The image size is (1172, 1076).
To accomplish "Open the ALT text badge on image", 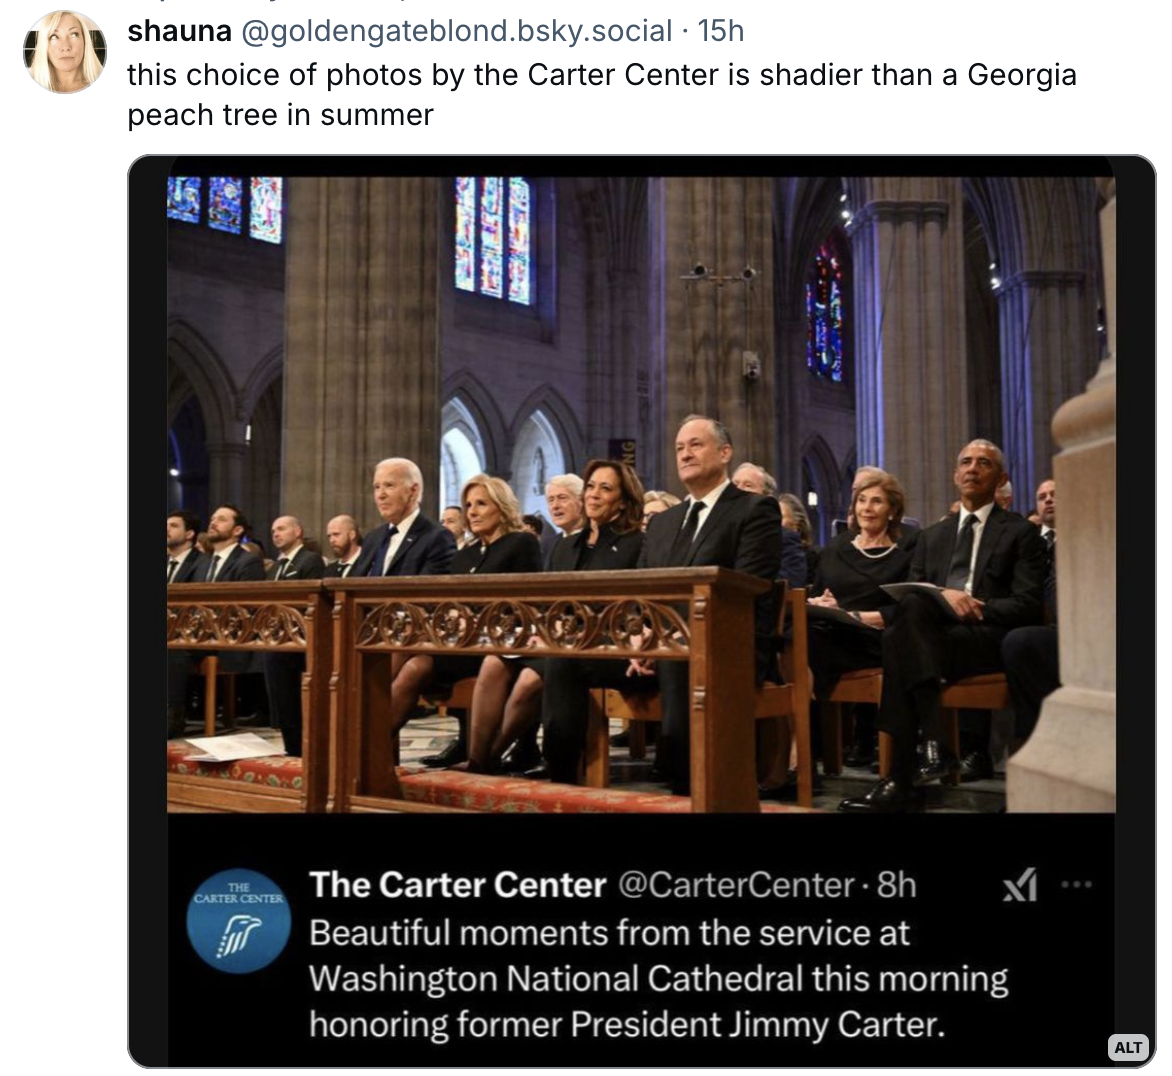I will point(1127,1047).
